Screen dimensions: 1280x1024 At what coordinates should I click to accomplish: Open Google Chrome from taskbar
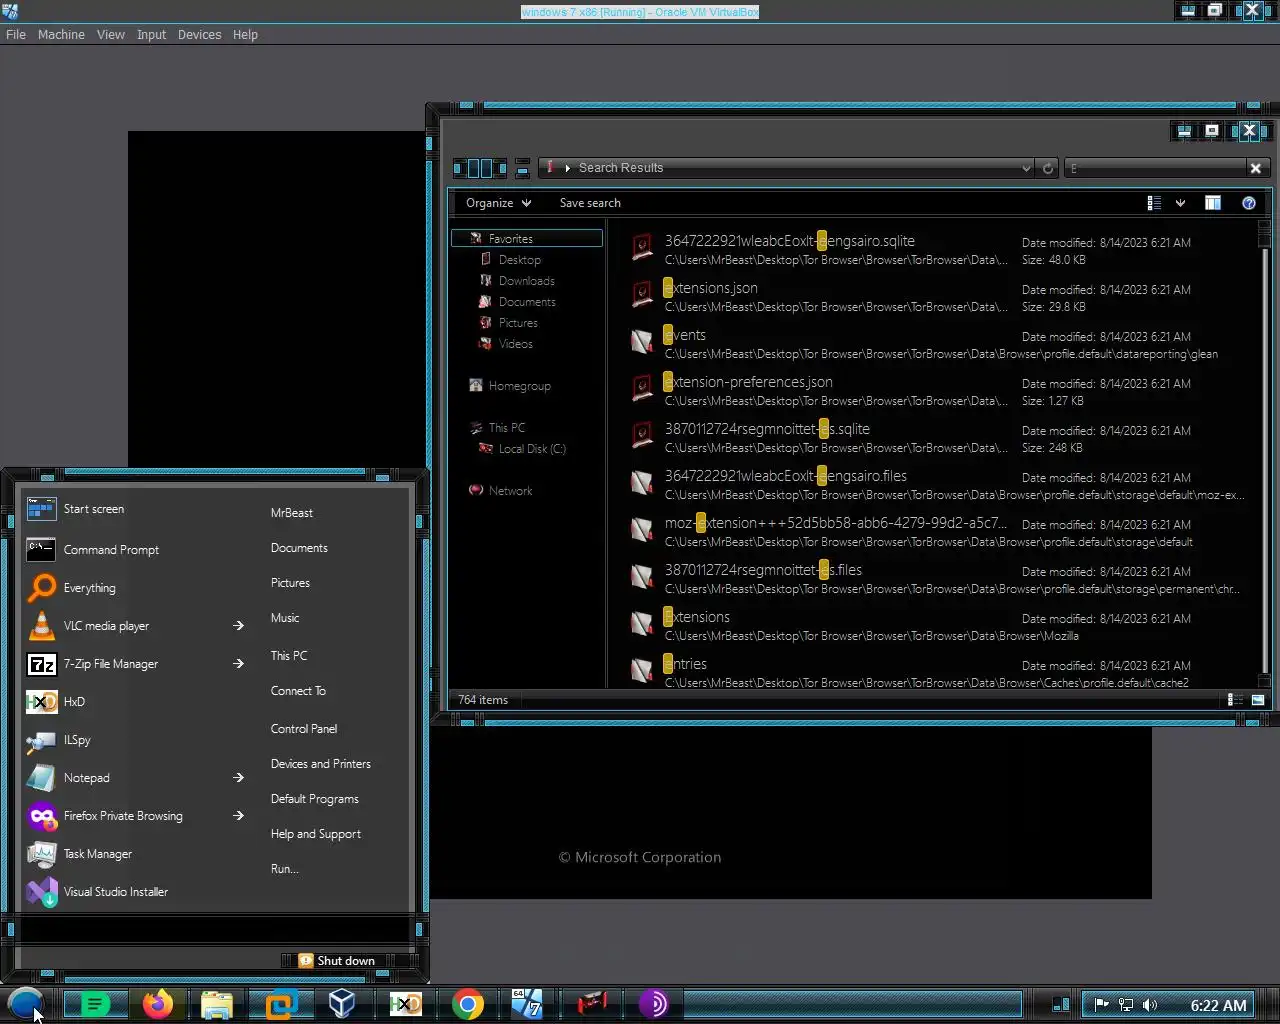pyautogui.click(x=467, y=1004)
